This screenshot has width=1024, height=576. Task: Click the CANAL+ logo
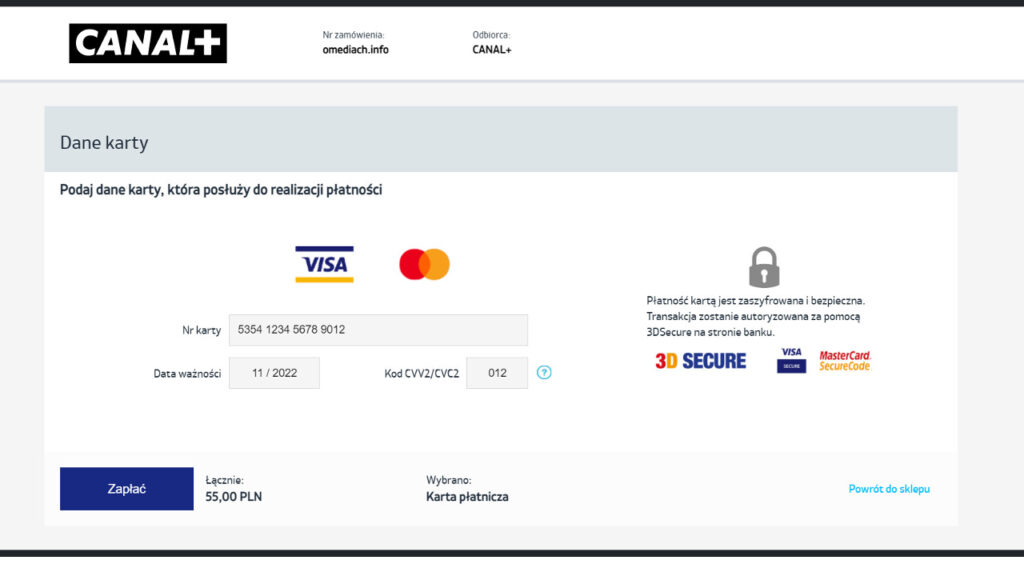148,43
